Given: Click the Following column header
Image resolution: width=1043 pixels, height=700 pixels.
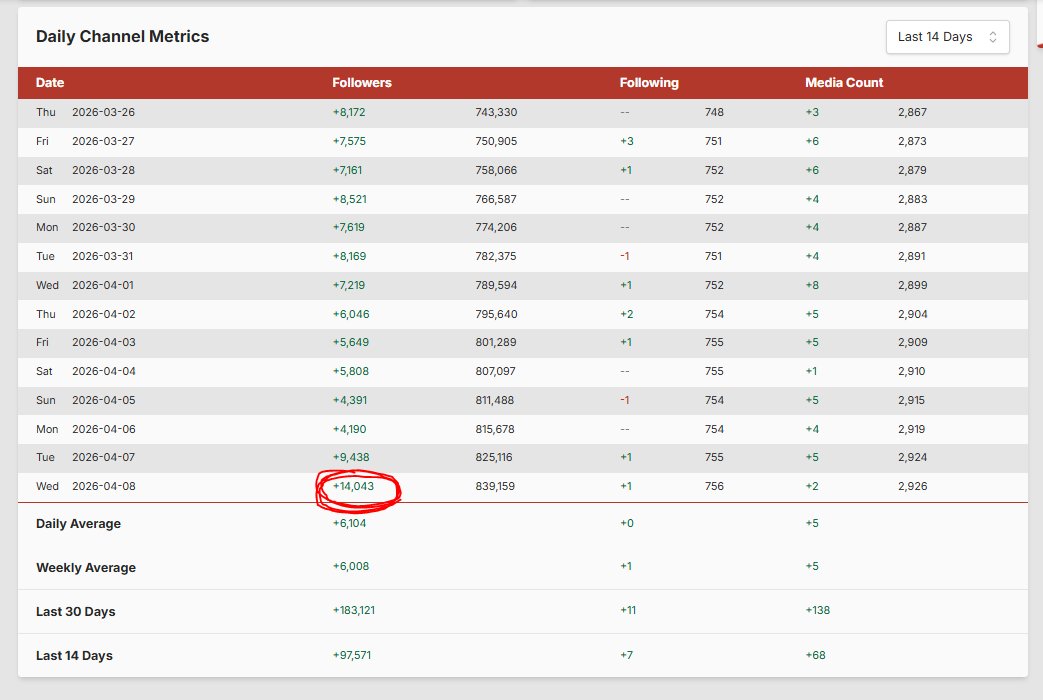Looking at the screenshot, I should pyautogui.click(x=649, y=83).
